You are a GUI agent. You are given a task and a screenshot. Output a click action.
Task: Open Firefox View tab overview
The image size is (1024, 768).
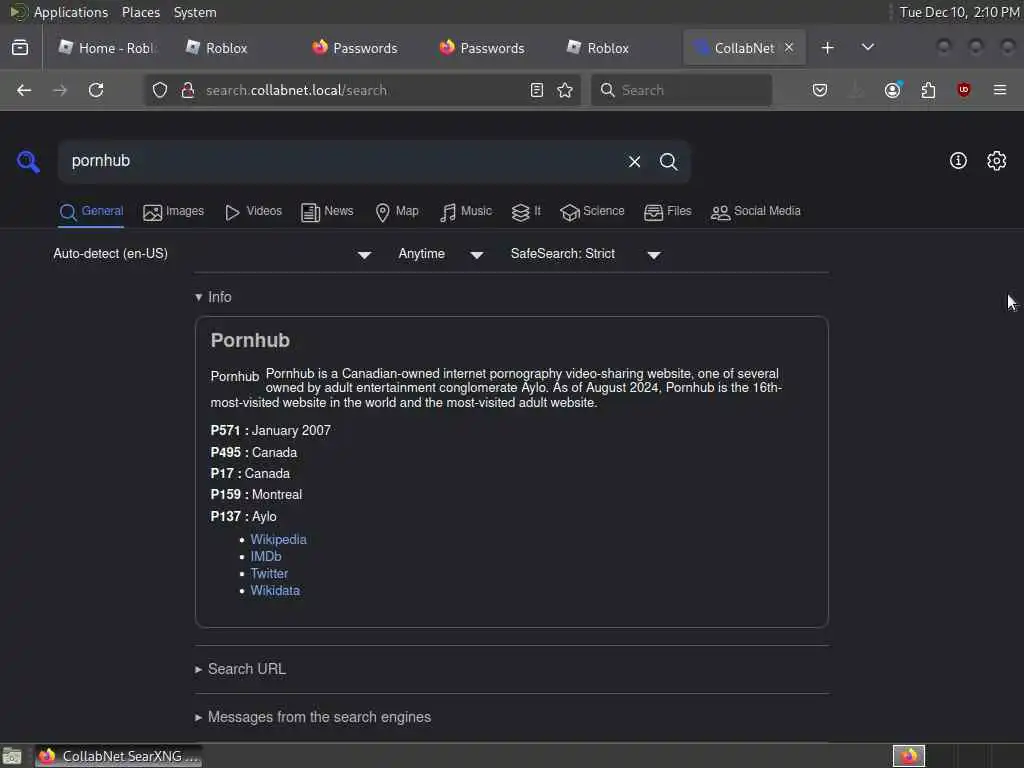click(x=20, y=48)
